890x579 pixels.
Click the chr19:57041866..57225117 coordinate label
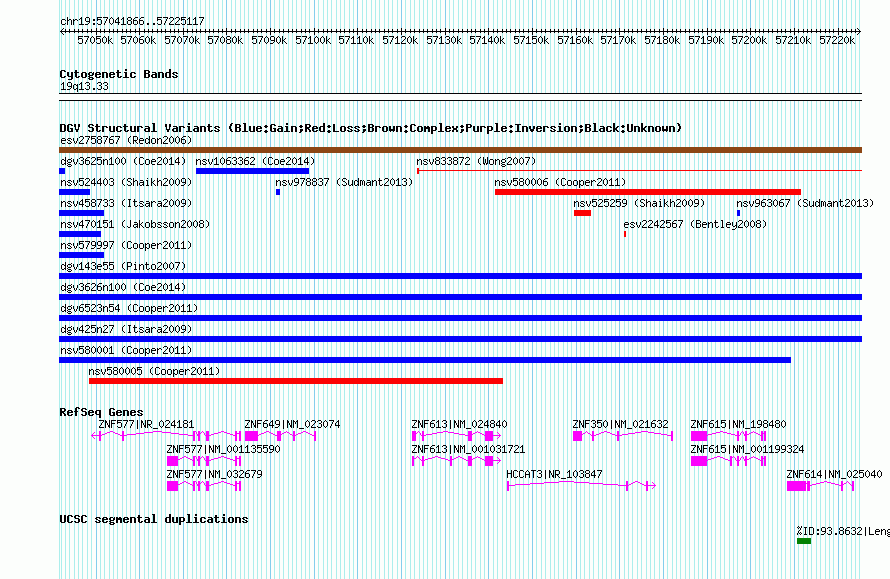pos(132,21)
